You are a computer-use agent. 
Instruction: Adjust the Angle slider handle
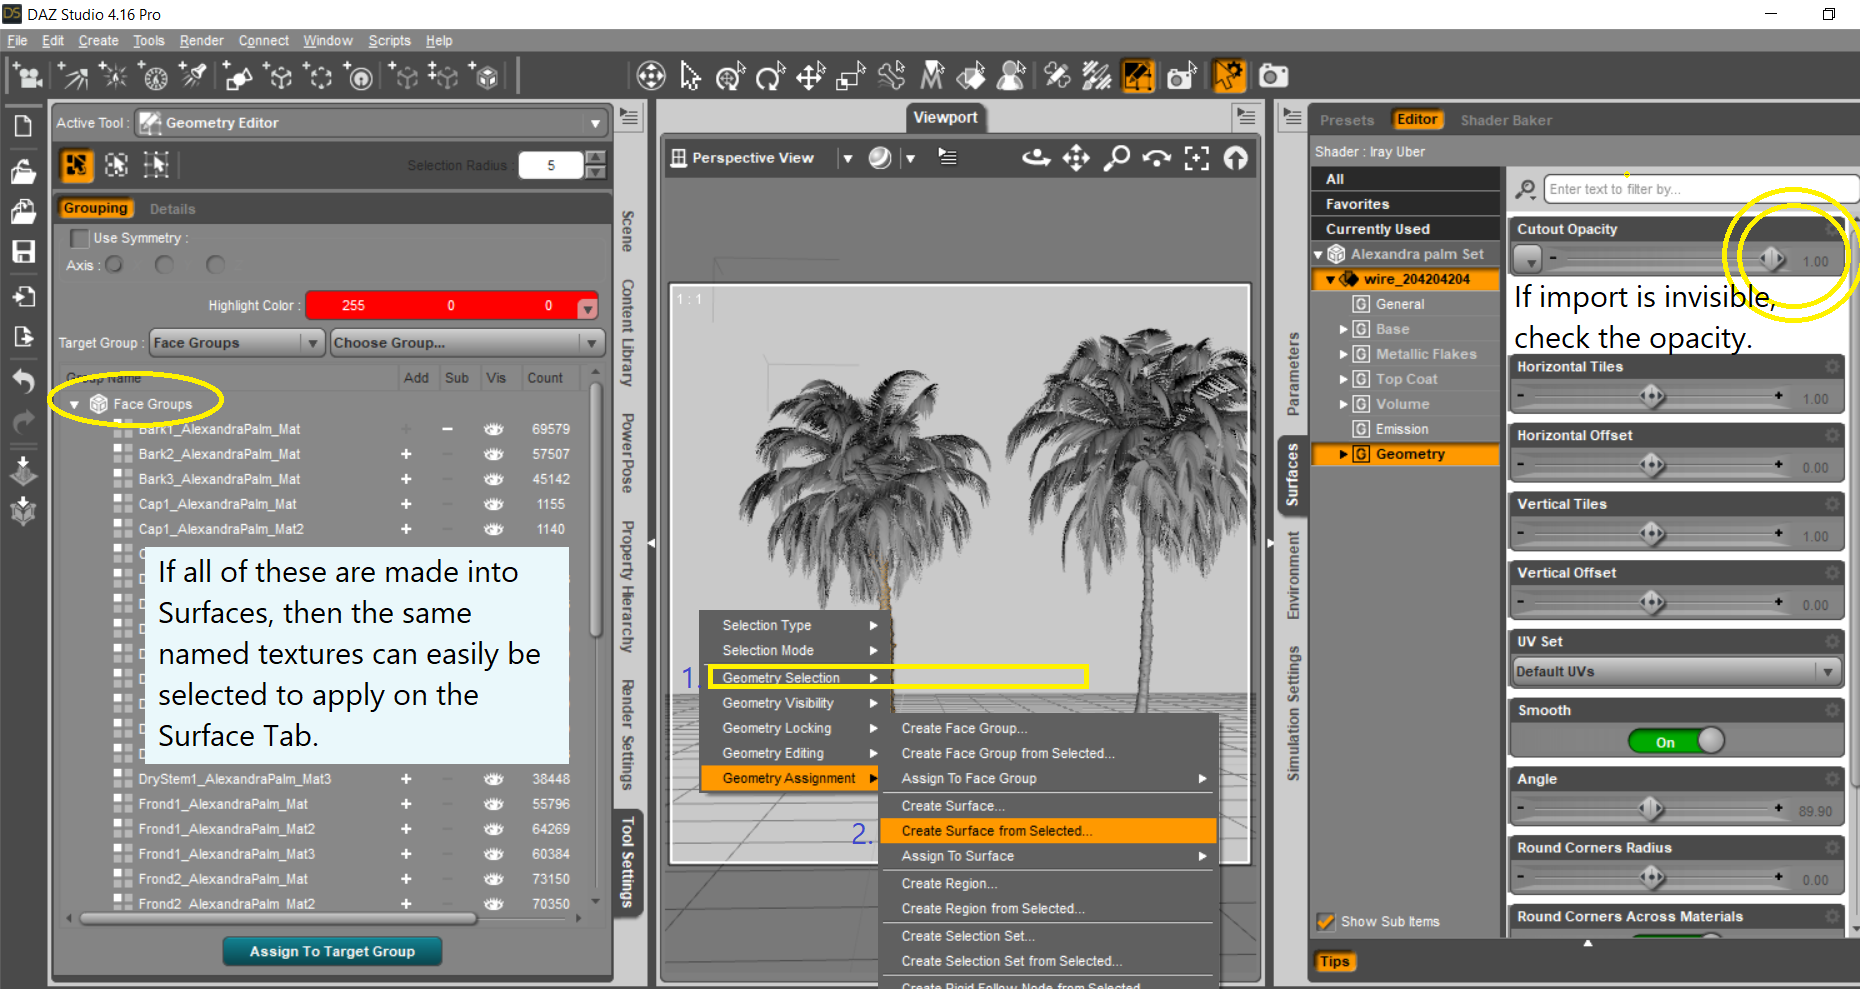click(1651, 808)
